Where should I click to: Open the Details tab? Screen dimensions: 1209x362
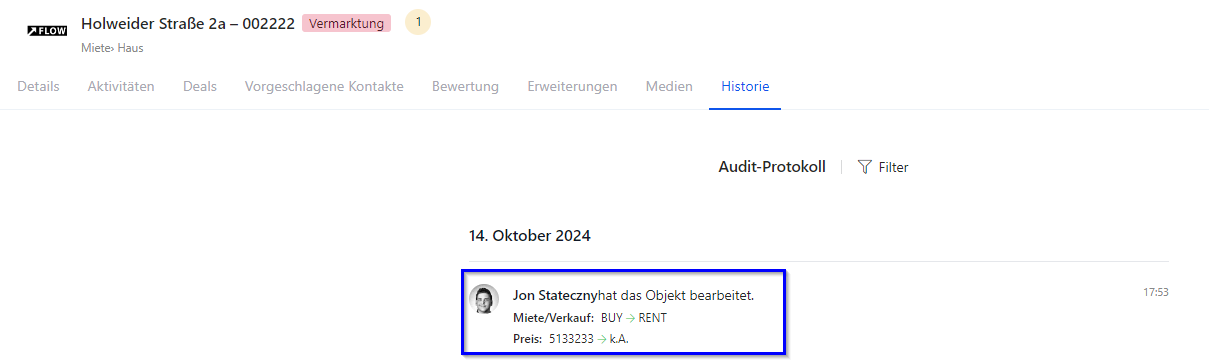tap(38, 87)
